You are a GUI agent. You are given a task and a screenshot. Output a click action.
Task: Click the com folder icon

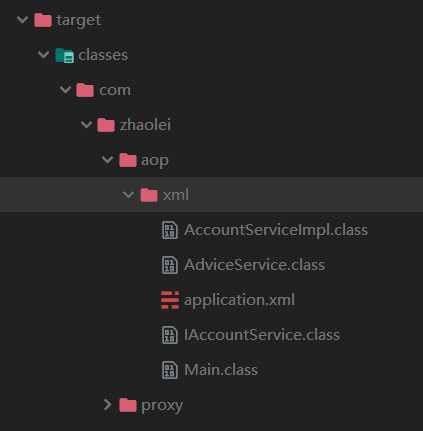[85, 90]
